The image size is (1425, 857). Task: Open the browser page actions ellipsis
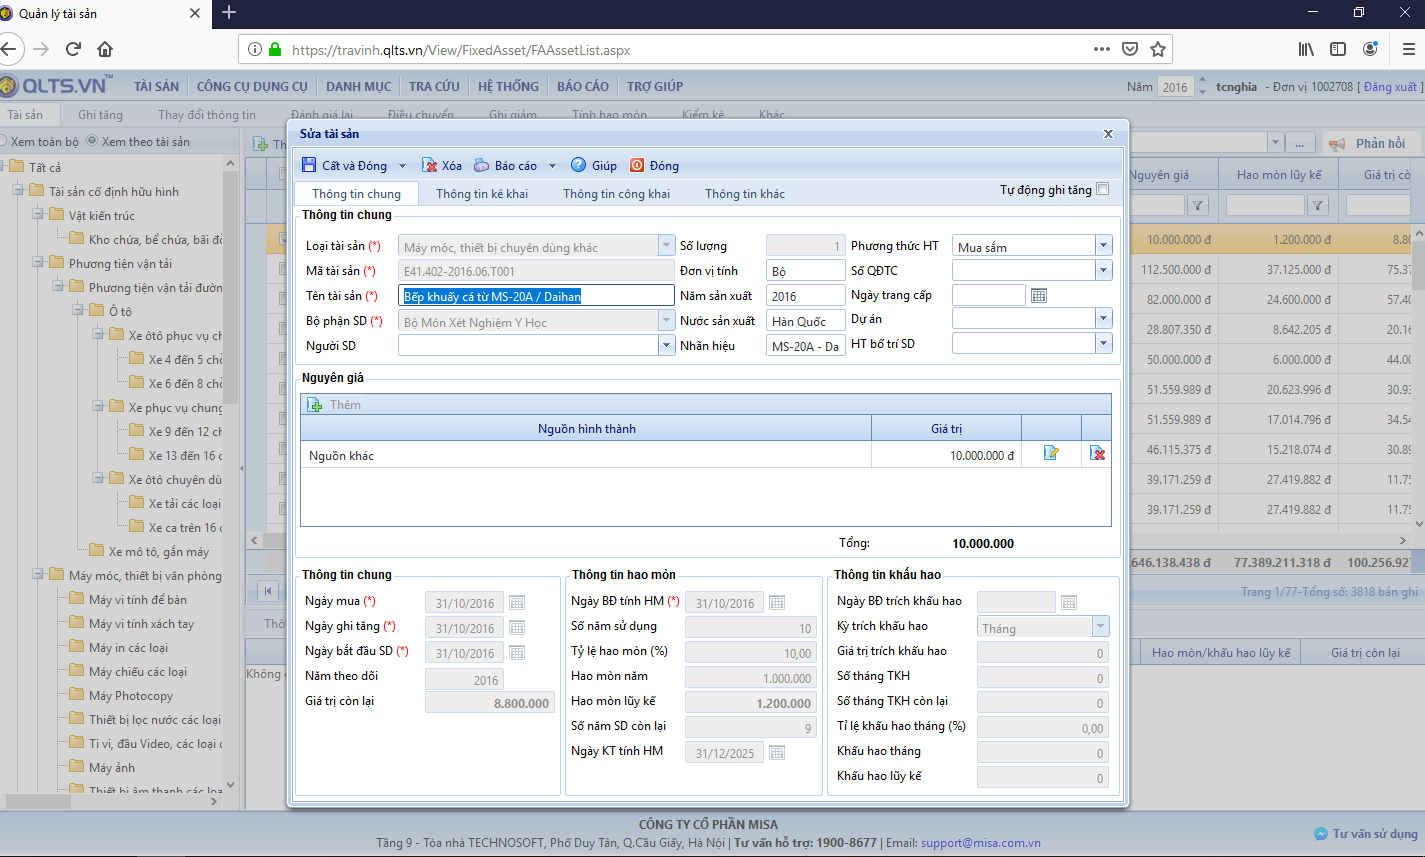(1101, 49)
